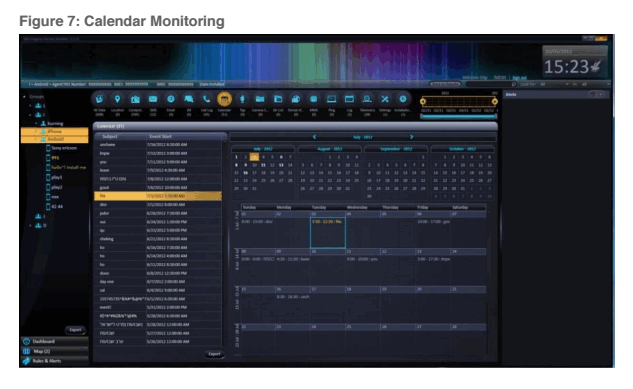Viewport: 633px width, 389px height.
Task: Go to next month with right arrow
Action: 411,137
